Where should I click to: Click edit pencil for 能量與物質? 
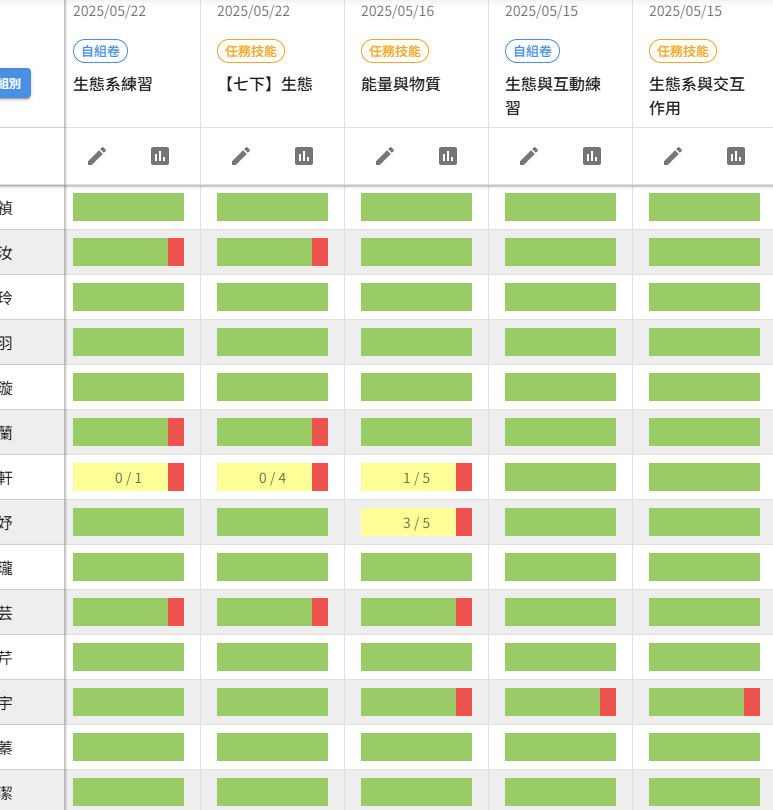click(384, 156)
